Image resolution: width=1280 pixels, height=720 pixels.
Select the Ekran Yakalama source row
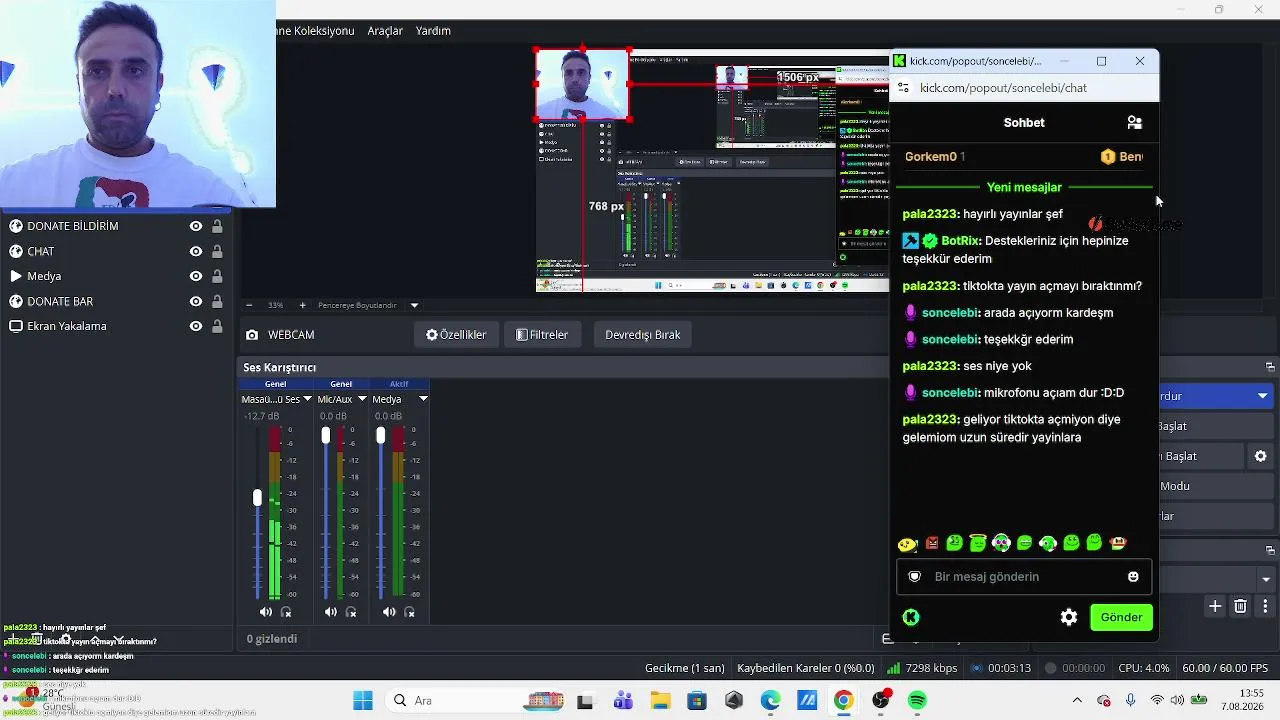coord(116,326)
